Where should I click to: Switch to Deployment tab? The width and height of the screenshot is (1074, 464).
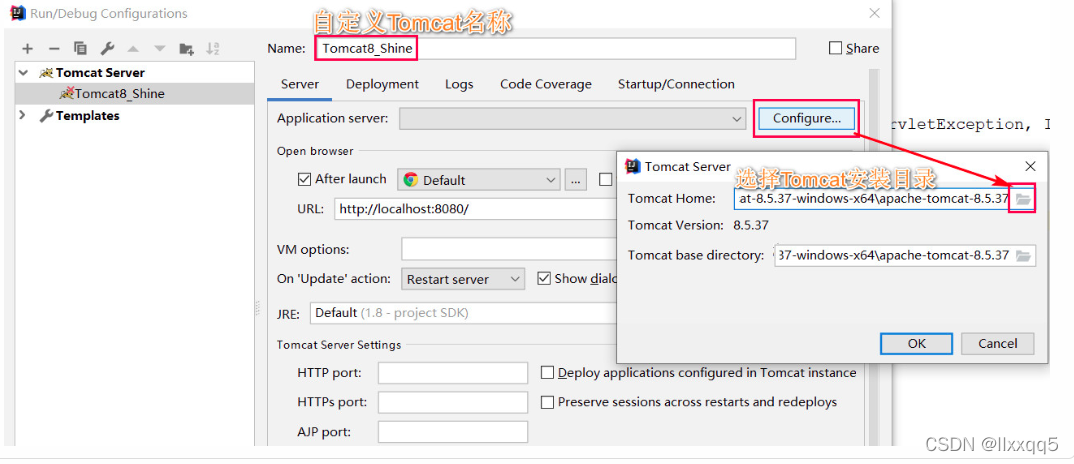point(382,84)
